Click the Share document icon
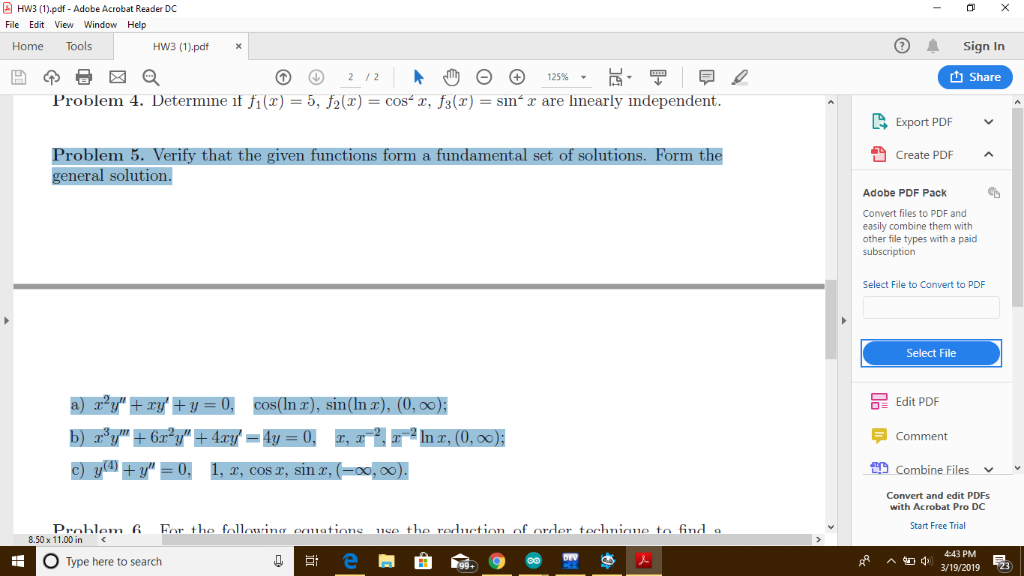This screenshot has height=576, width=1024. [x=975, y=77]
